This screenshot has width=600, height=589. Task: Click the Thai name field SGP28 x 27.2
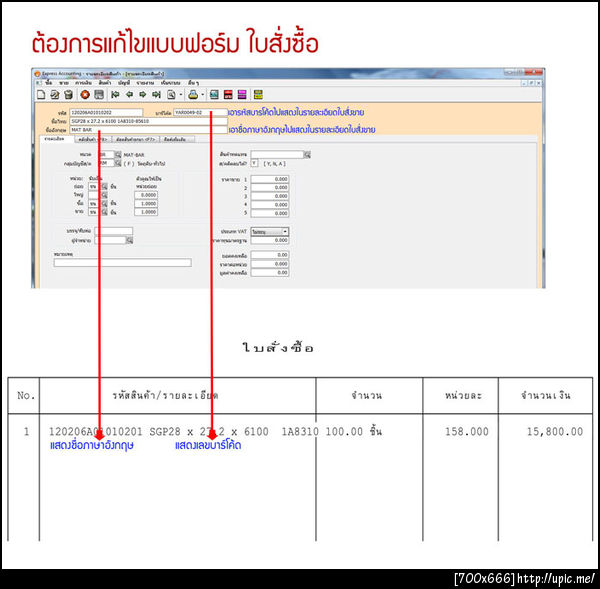pos(148,121)
